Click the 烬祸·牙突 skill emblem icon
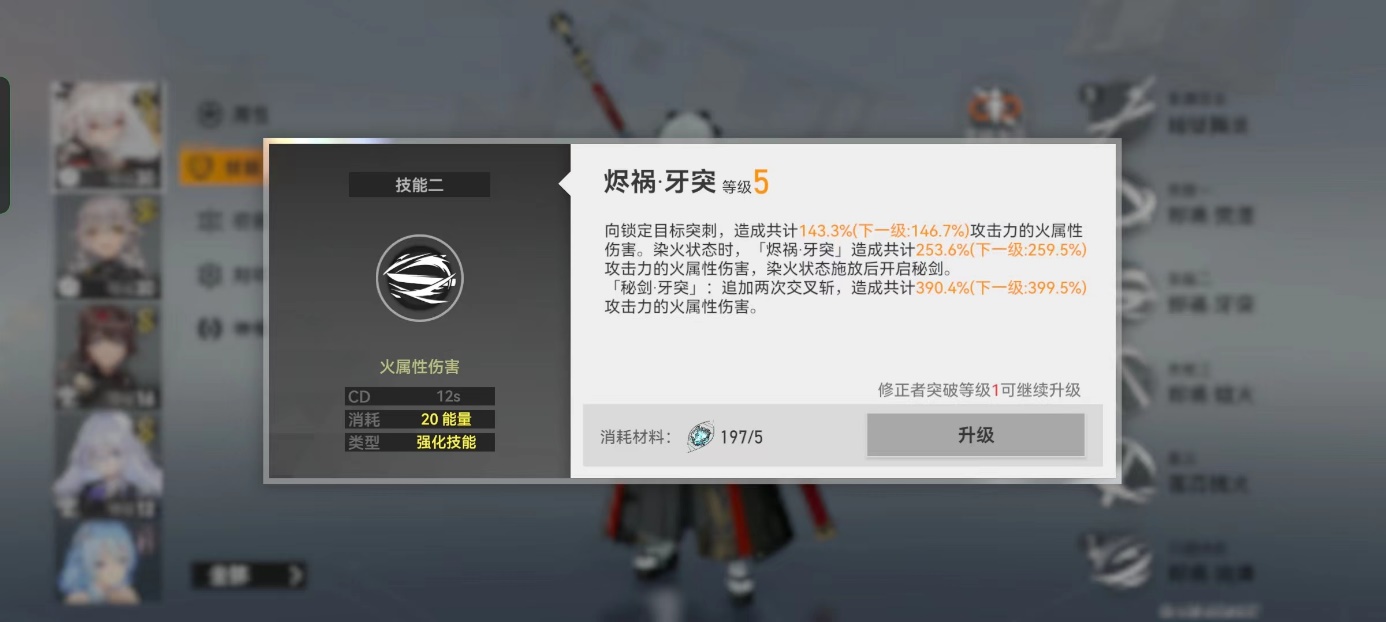Image resolution: width=1386 pixels, height=622 pixels. point(419,277)
